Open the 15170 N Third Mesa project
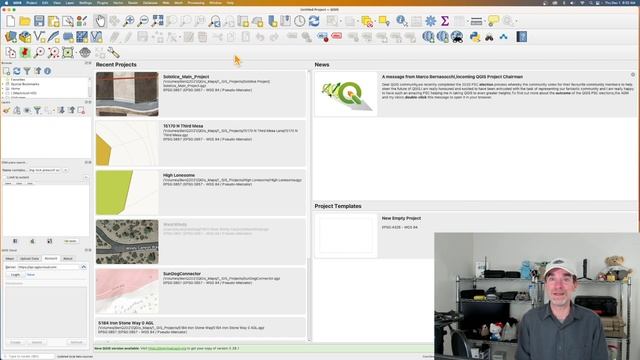 (200, 143)
